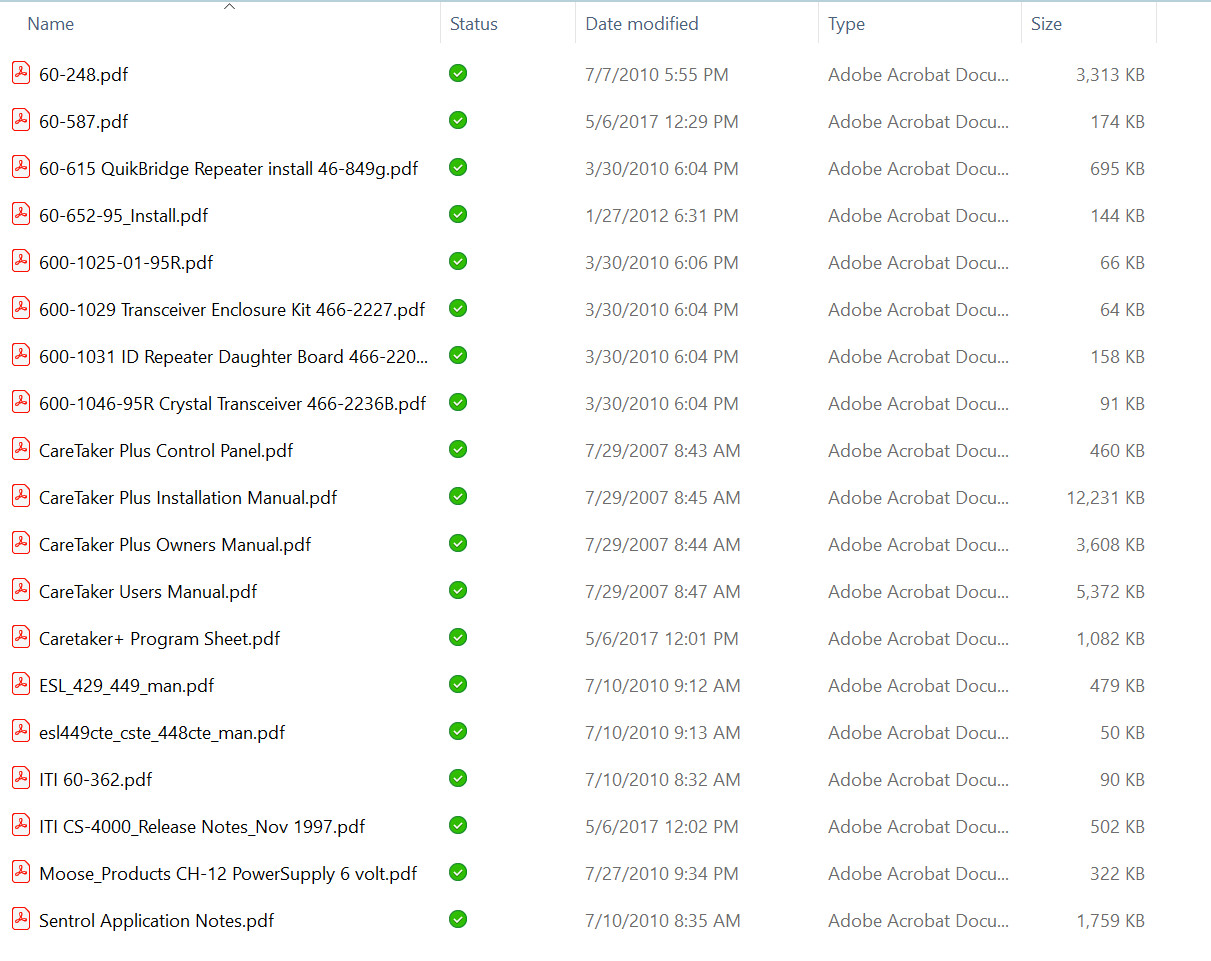Click the 12,231 KB size value
Viewport: 1211px width, 961px height.
pyautogui.click(x=1106, y=498)
